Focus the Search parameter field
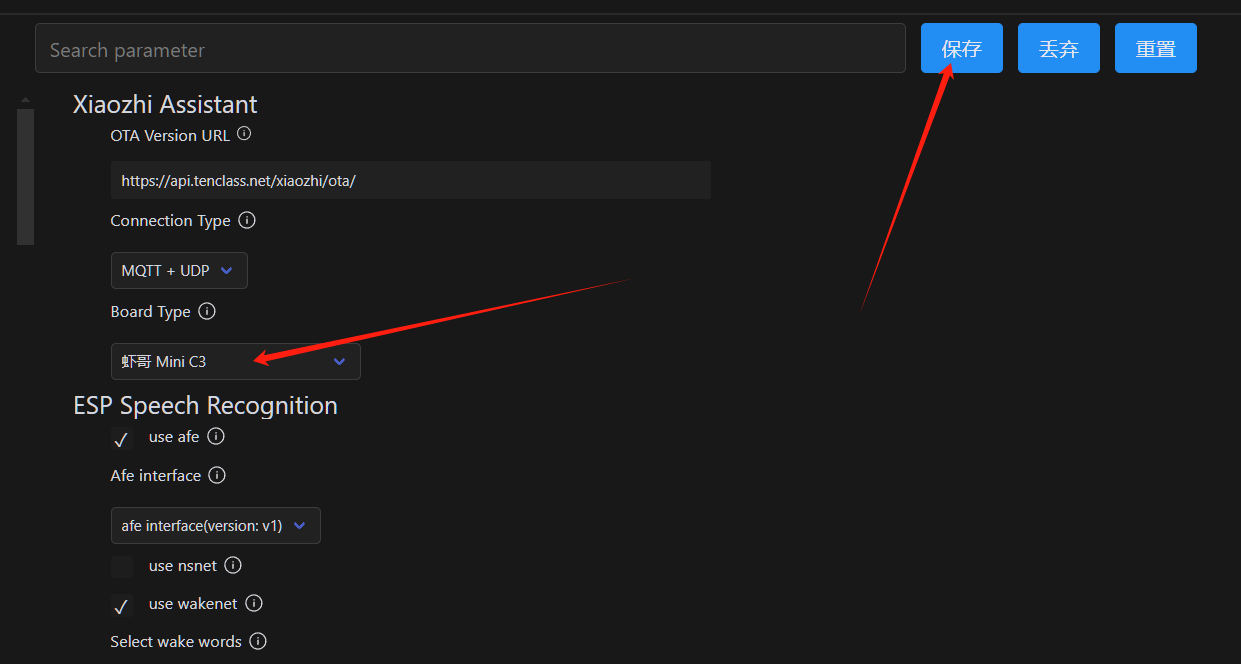This screenshot has width=1241, height=664. (470, 49)
